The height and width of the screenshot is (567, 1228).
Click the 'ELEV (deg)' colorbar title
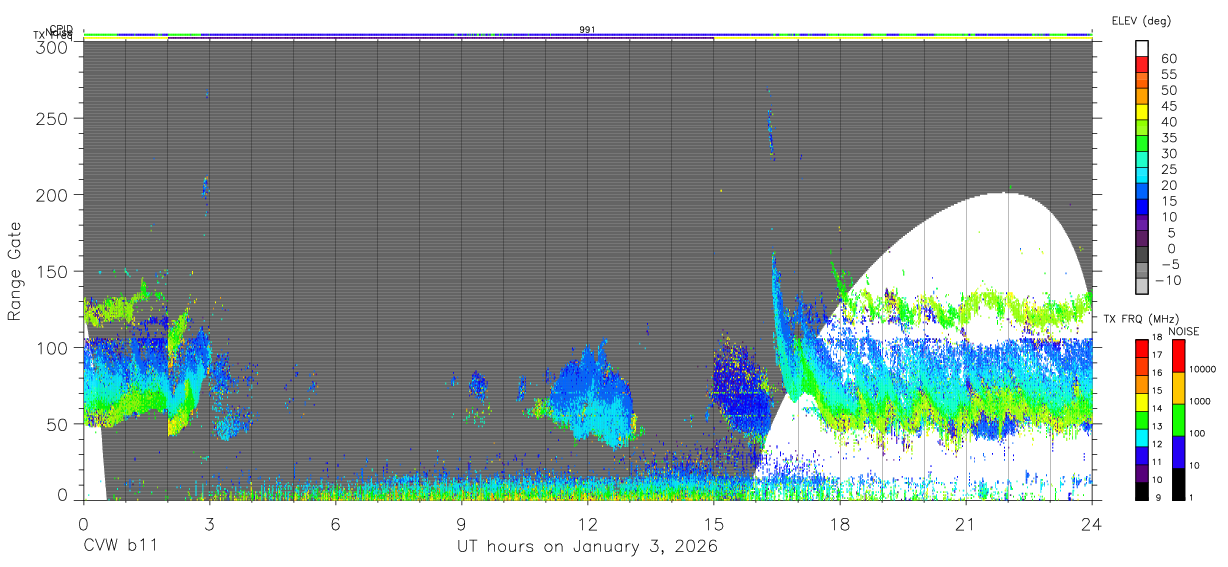1141,20
